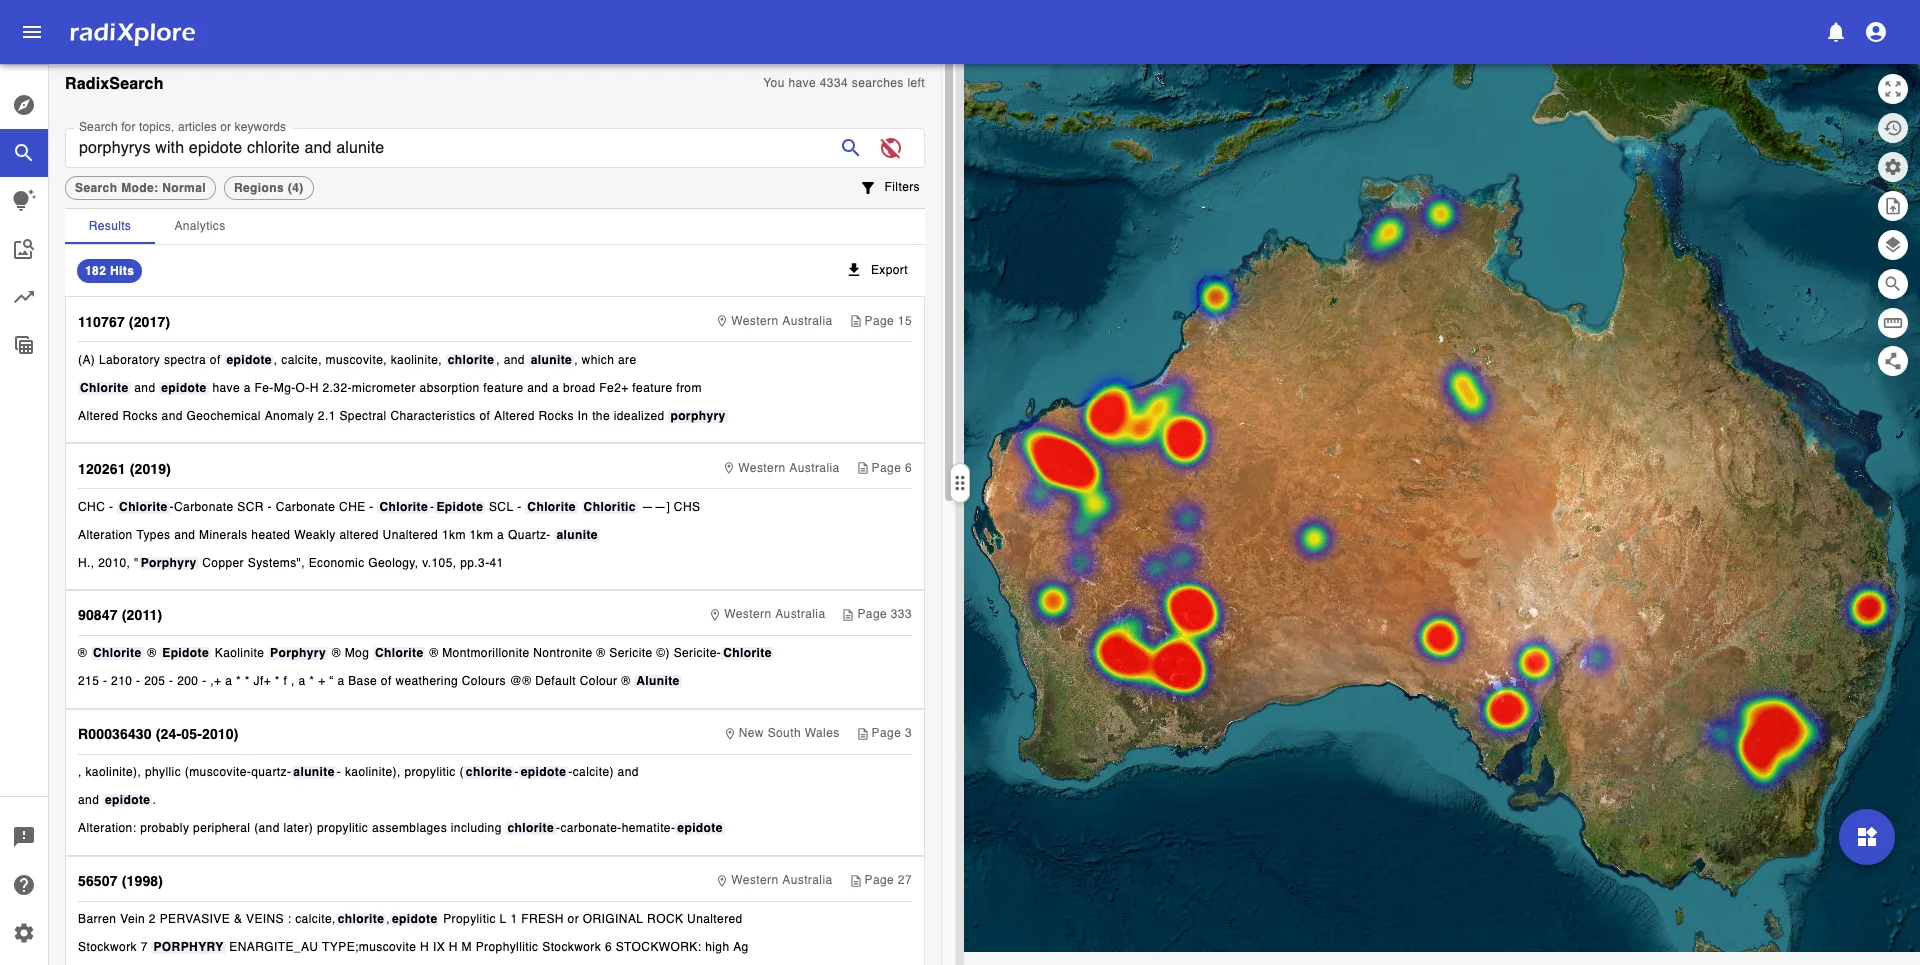The width and height of the screenshot is (1920, 965).
Task: Toggle the map-area search restriction icon
Action: tap(890, 148)
